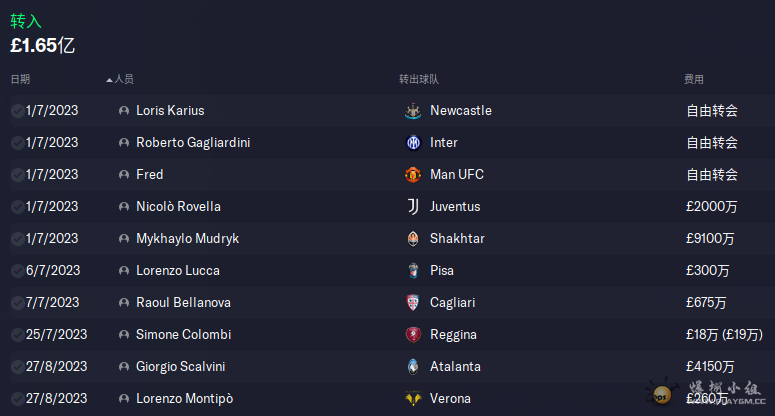Toggle checkmark for Loris Karius row
Screen dimensions: 775x416
tap(17, 111)
